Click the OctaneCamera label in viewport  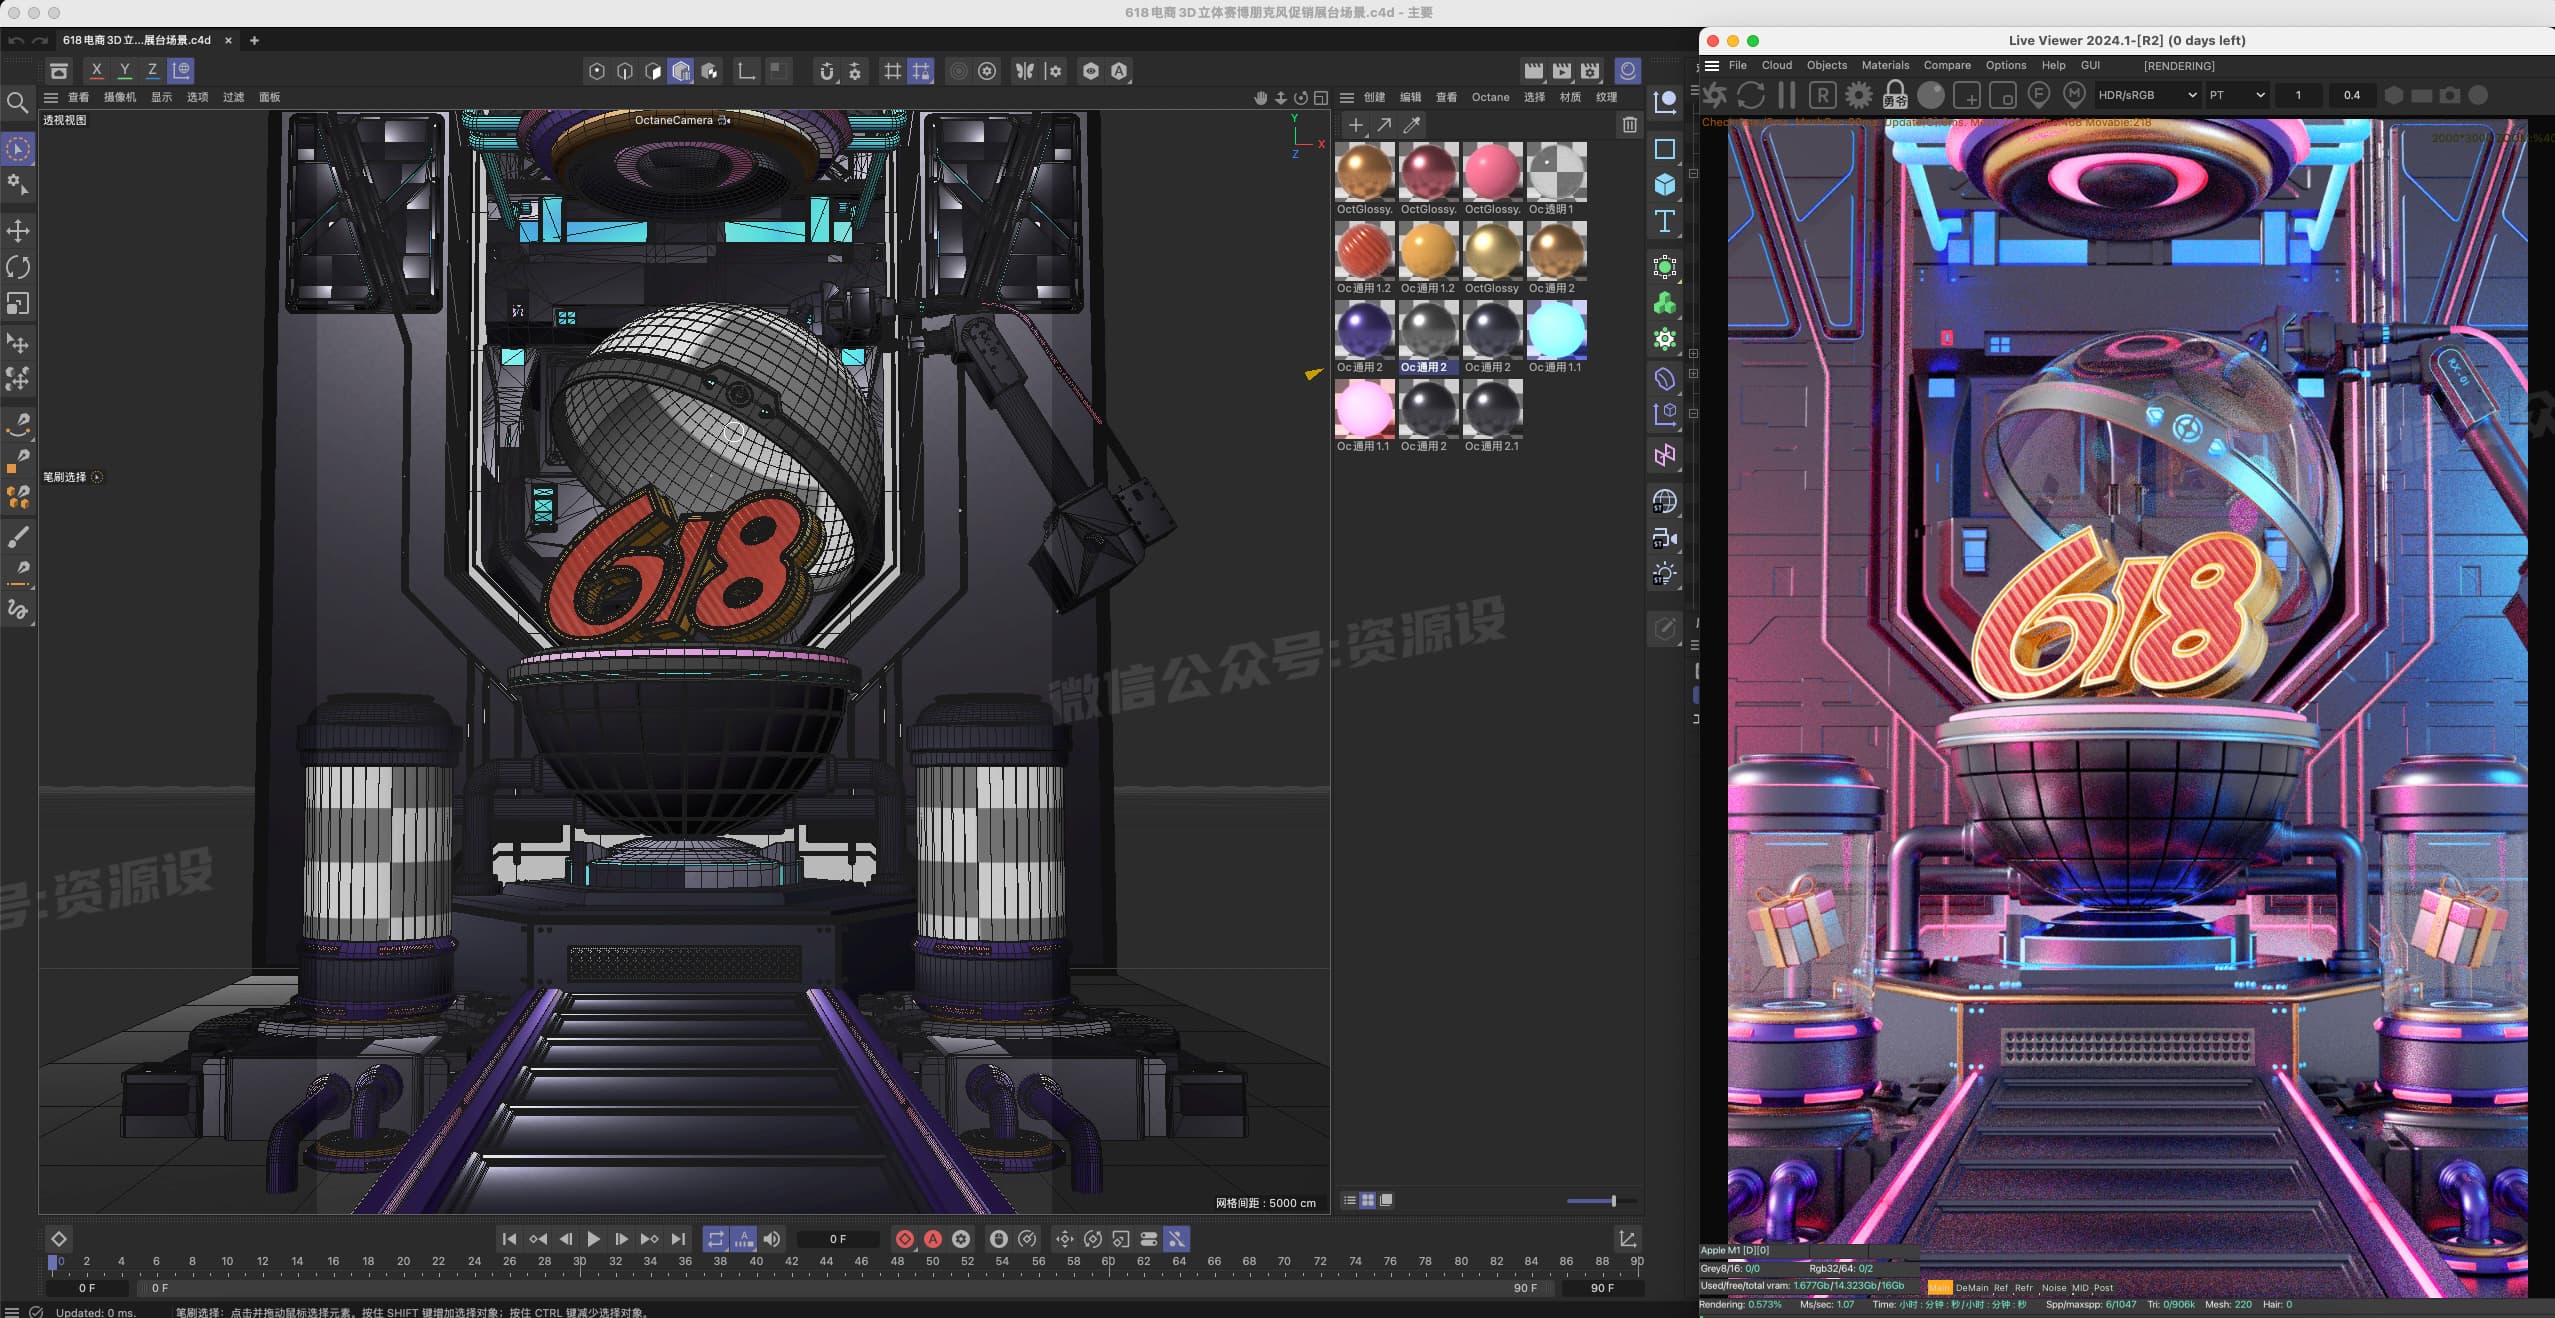pos(674,120)
